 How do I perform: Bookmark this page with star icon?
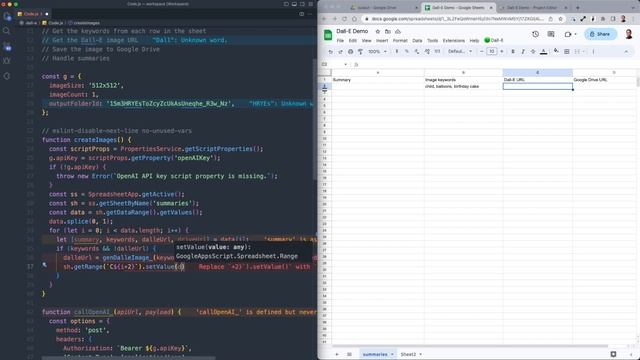point(560,19)
